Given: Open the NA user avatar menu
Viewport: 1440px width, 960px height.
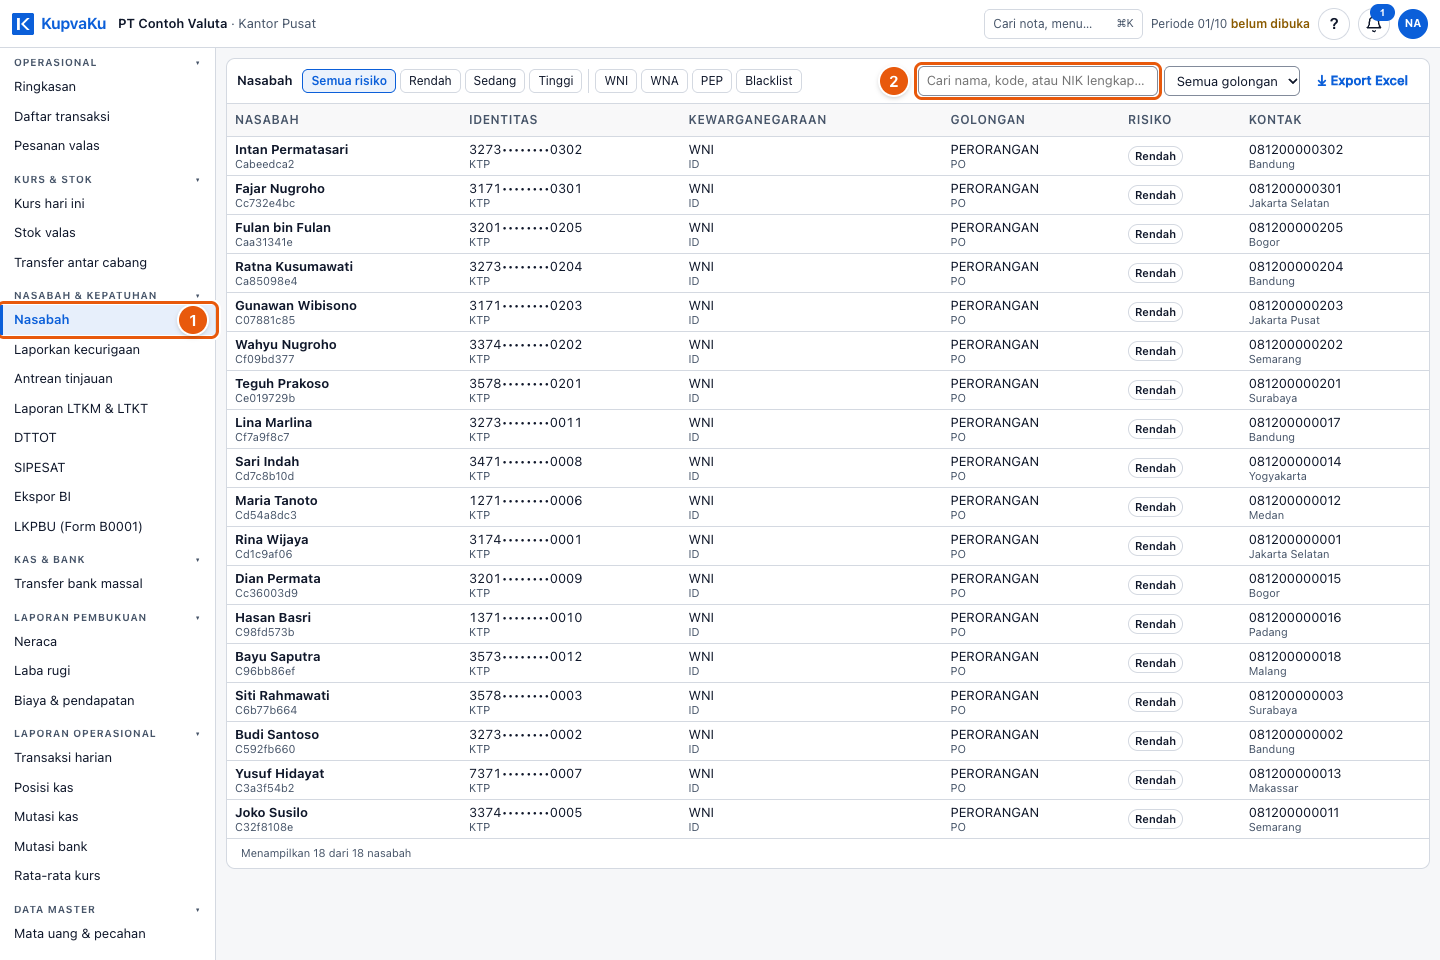Looking at the screenshot, I should 1413,24.
